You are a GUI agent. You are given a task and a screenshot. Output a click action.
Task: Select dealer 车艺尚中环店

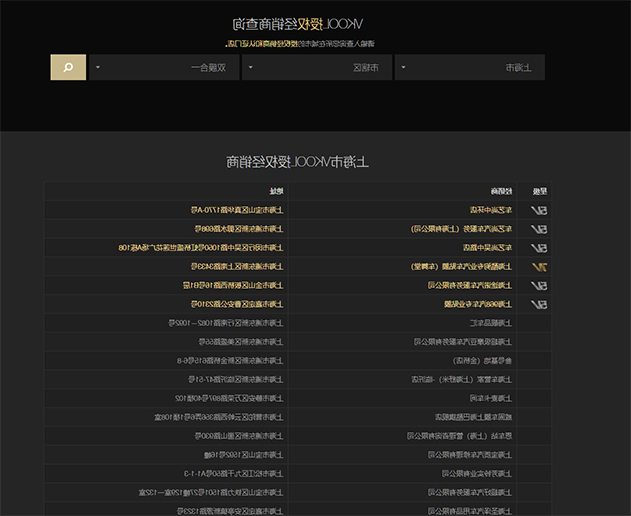click(x=491, y=210)
